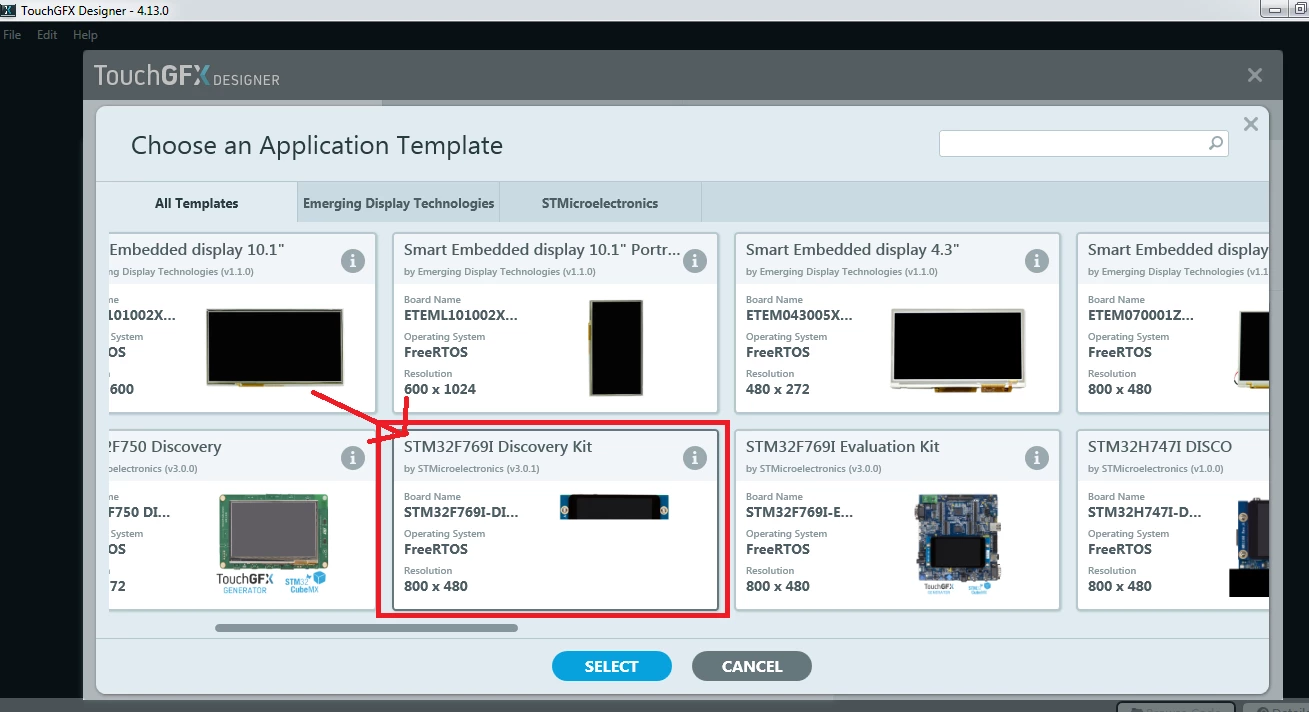Select the STM32H747I DISCO template title

pyautogui.click(x=1160, y=446)
